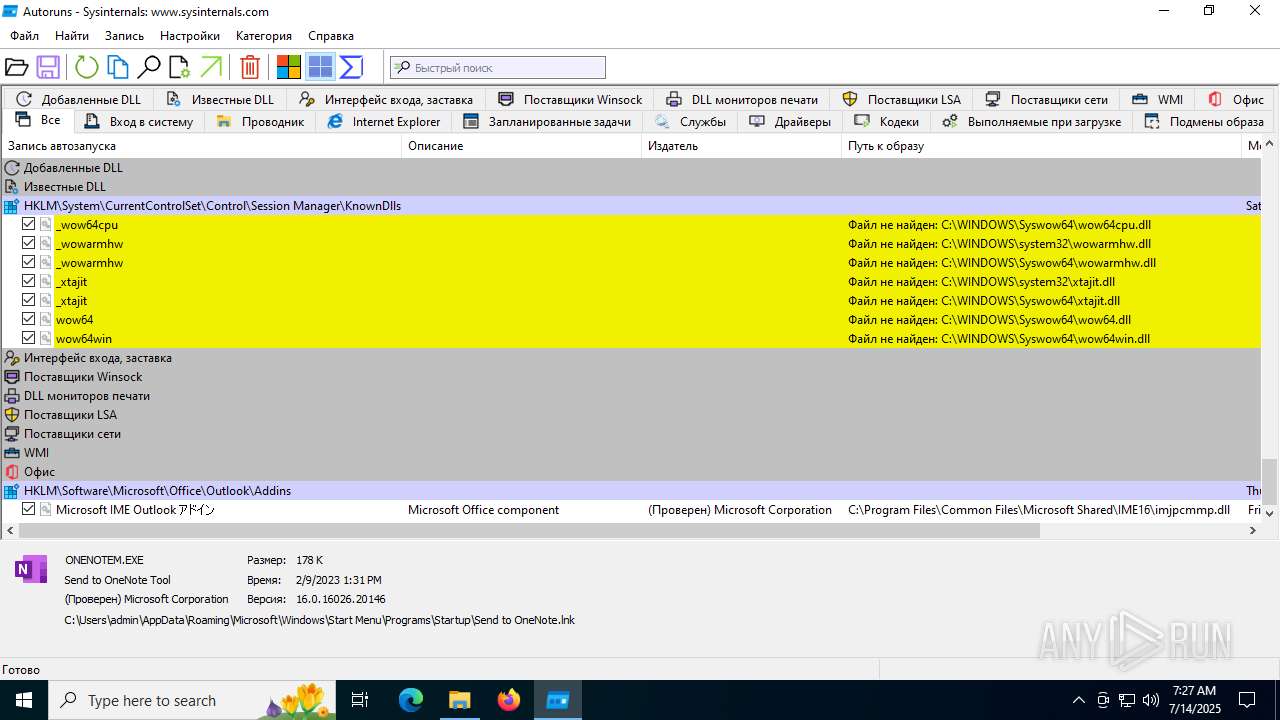The width and height of the screenshot is (1280, 720).
Task: Switch to DLL мониторов печати tab
Action: pyautogui.click(x=742, y=99)
